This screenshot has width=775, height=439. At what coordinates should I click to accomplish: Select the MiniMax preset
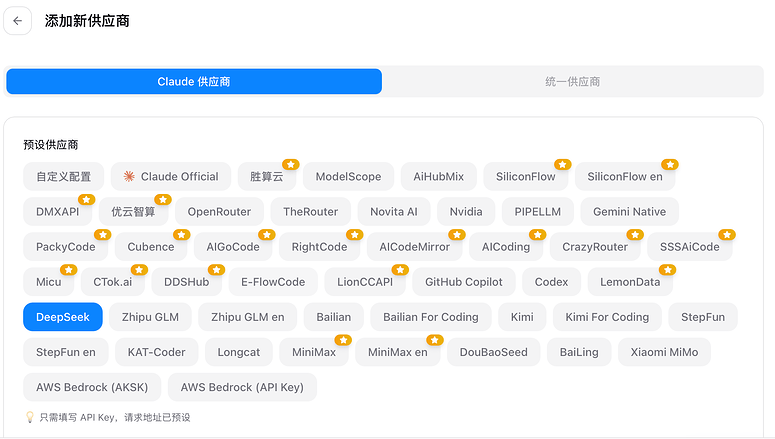click(x=314, y=352)
